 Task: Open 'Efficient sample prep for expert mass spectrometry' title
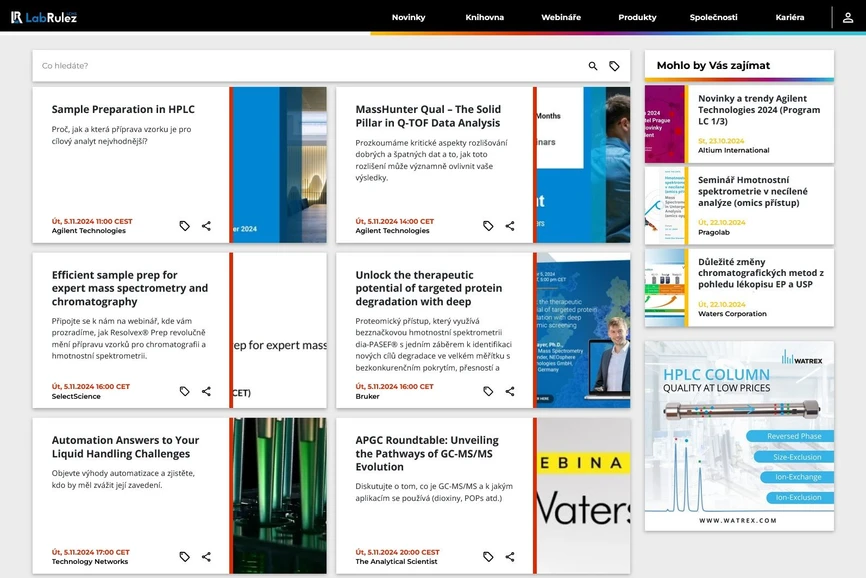point(130,288)
